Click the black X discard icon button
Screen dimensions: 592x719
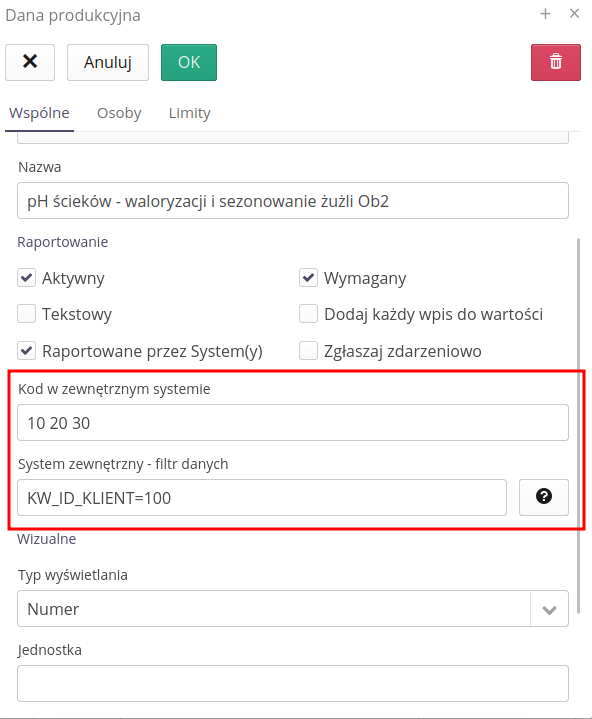30,62
